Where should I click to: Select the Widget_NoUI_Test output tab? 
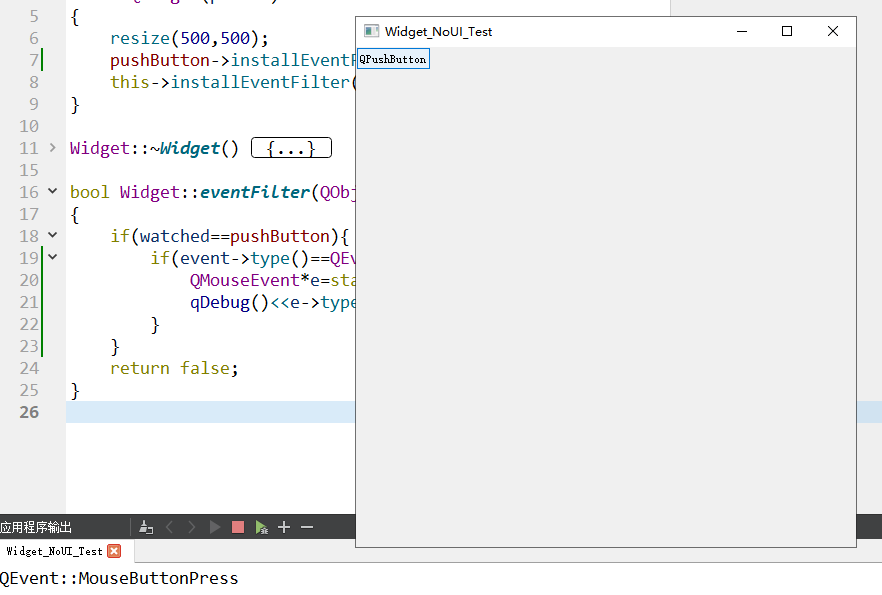(54, 551)
